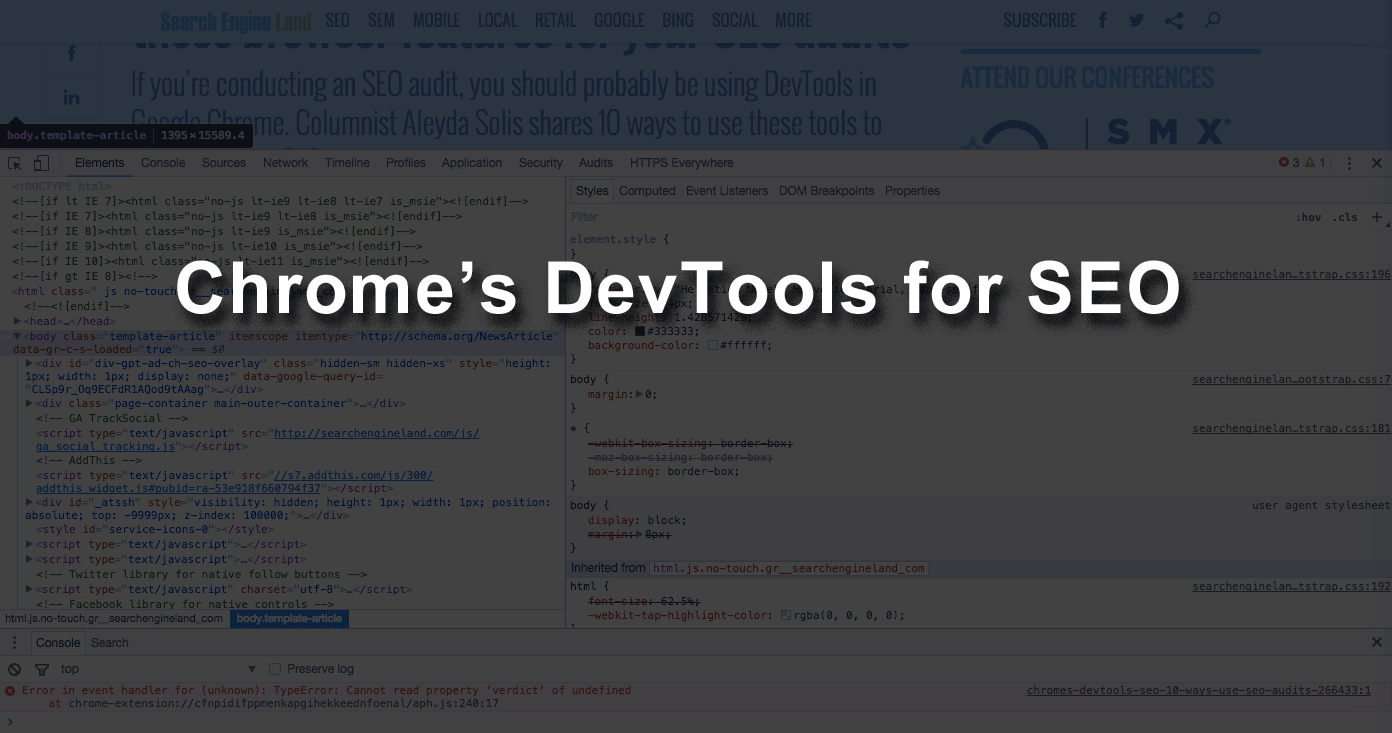Image resolution: width=1392 pixels, height=733 pixels.
Task: Expand the page-container main-outer-container div
Action: click(x=29, y=403)
